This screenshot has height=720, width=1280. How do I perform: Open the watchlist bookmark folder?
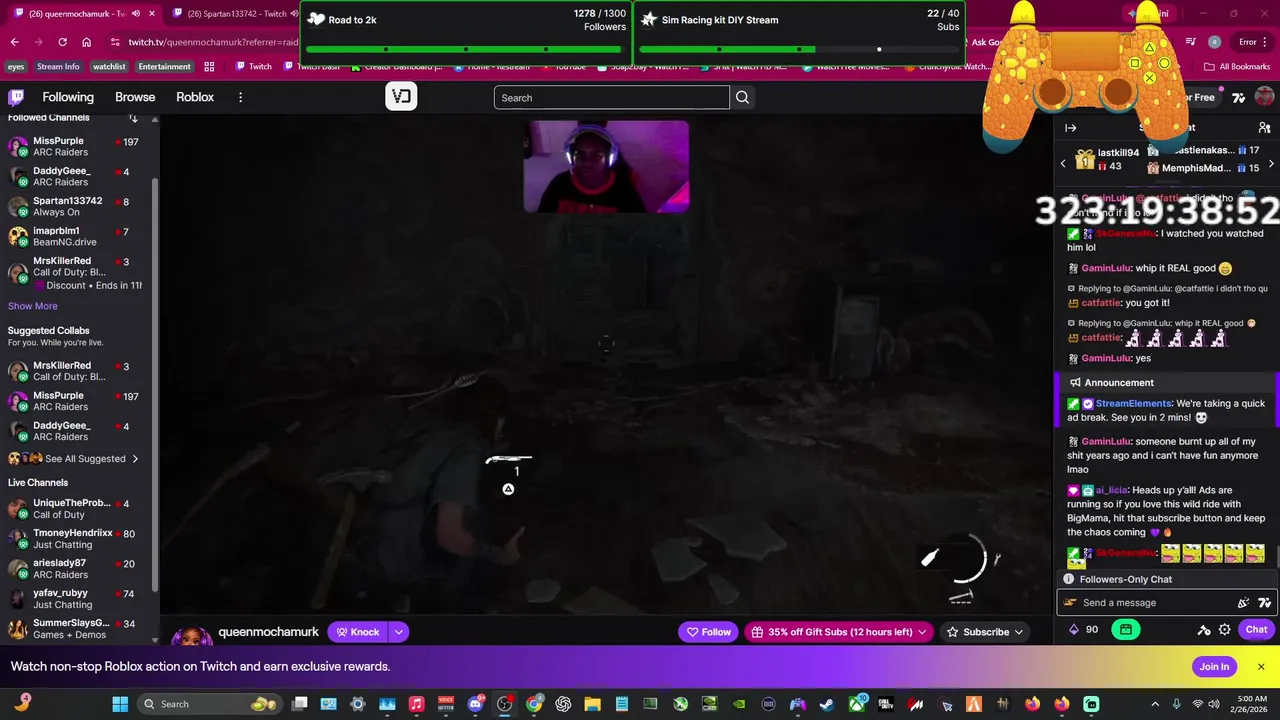click(x=109, y=67)
